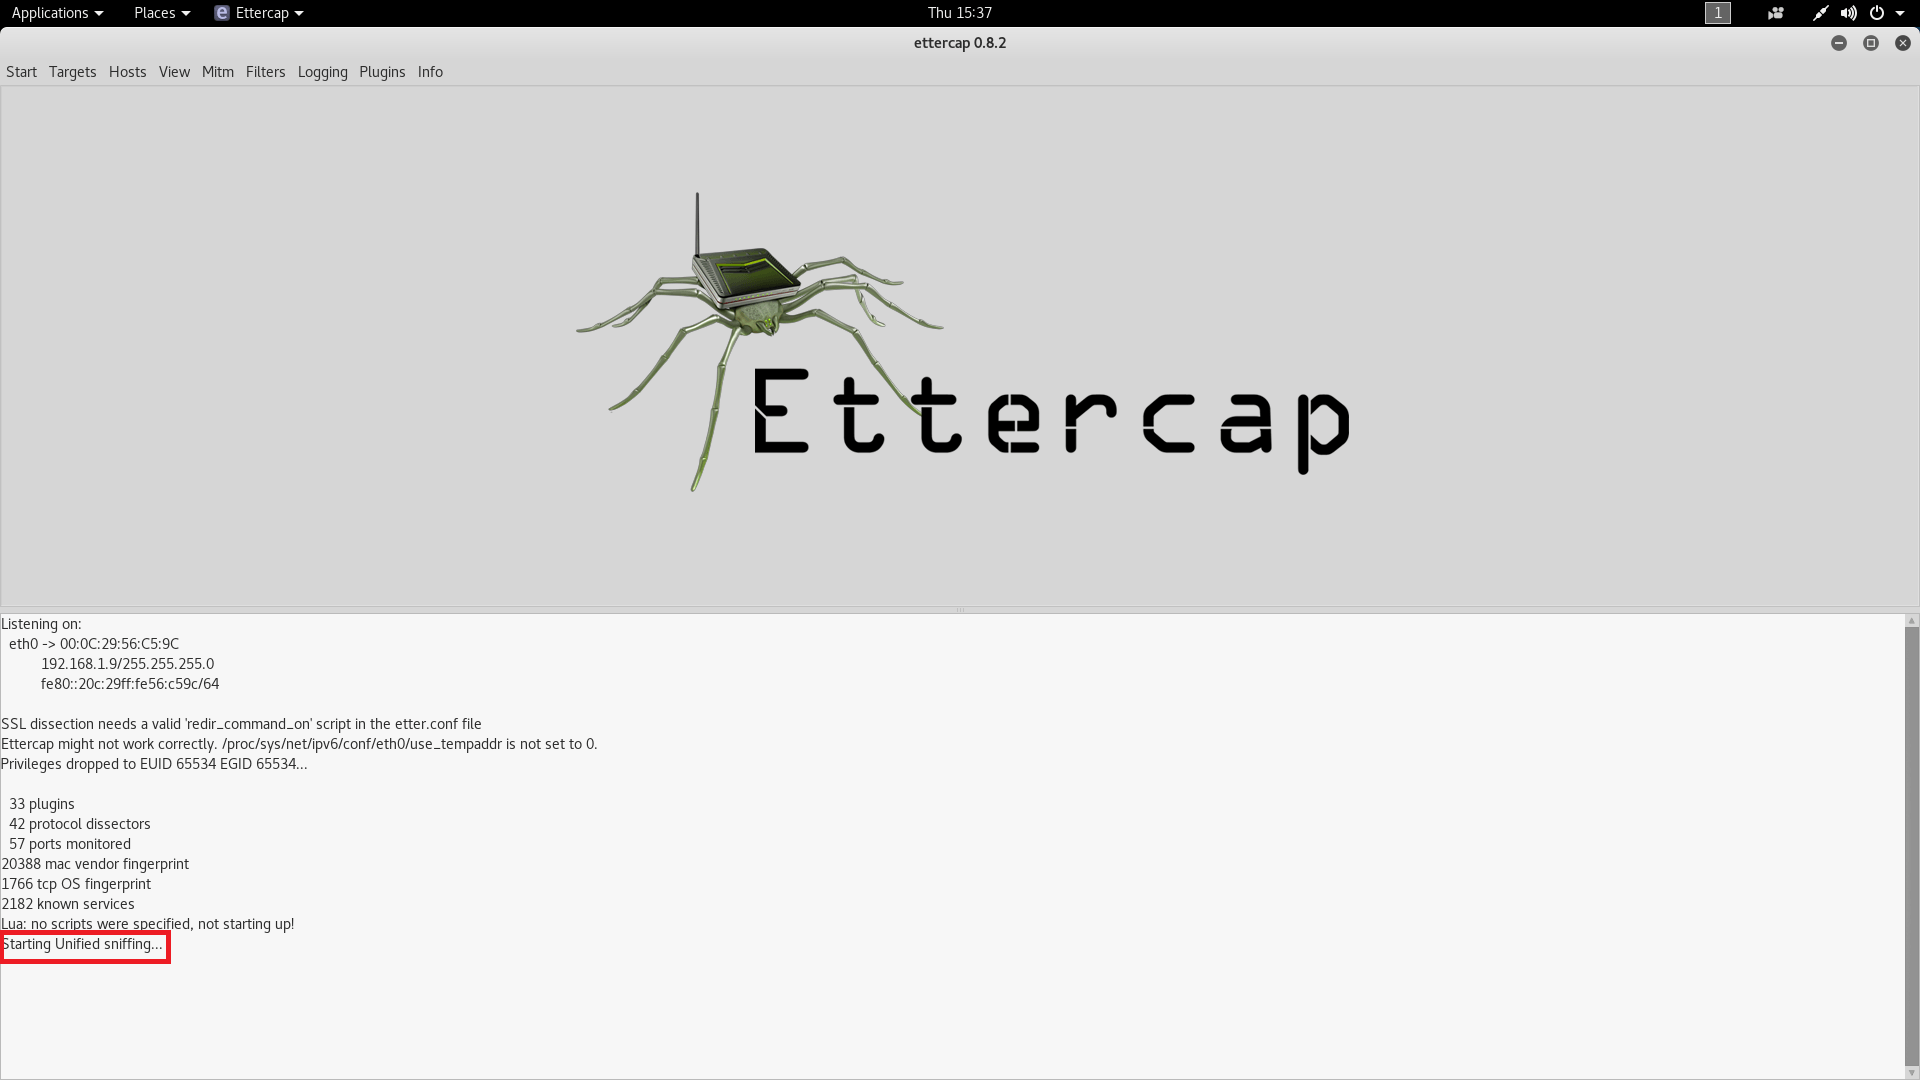The image size is (1920, 1080).
Task: Open the View menu
Action: (174, 72)
